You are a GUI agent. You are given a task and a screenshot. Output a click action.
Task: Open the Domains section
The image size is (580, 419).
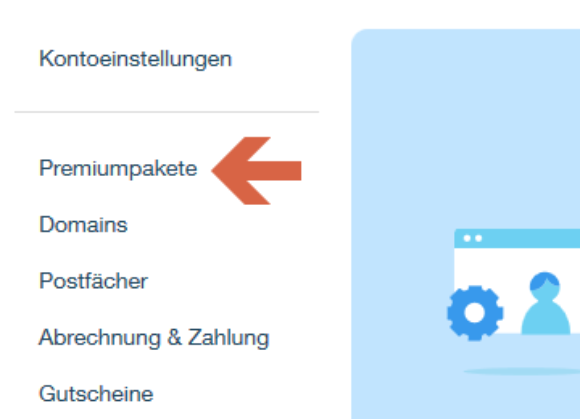pos(83,224)
